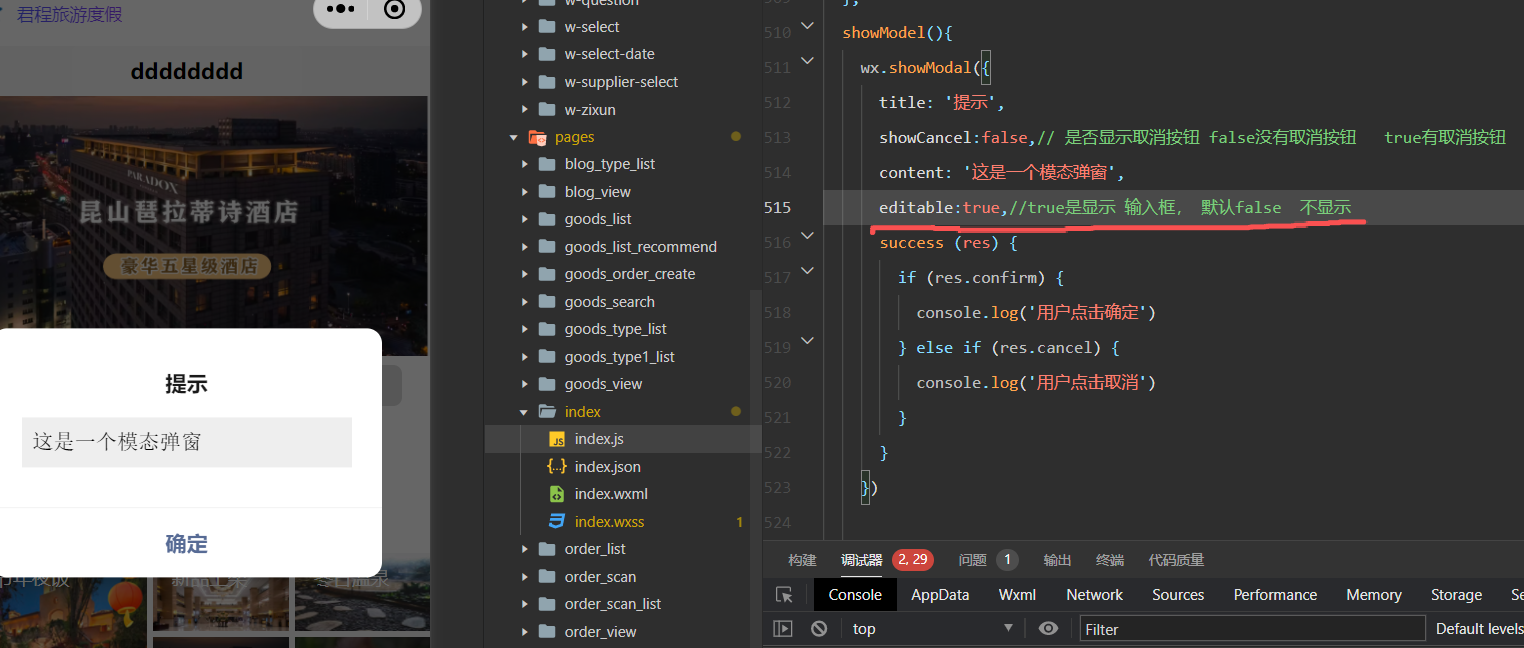The image size is (1524, 648).
Task: Open the mini program three-dots menu
Action: click(341, 9)
